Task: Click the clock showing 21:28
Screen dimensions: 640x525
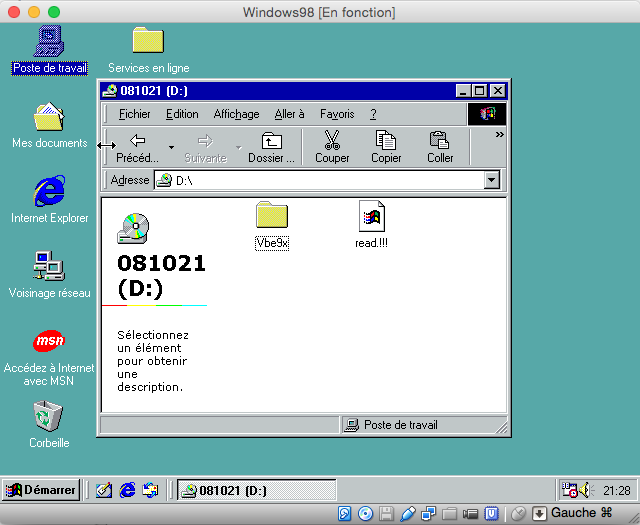Action: tap(617, 490)
